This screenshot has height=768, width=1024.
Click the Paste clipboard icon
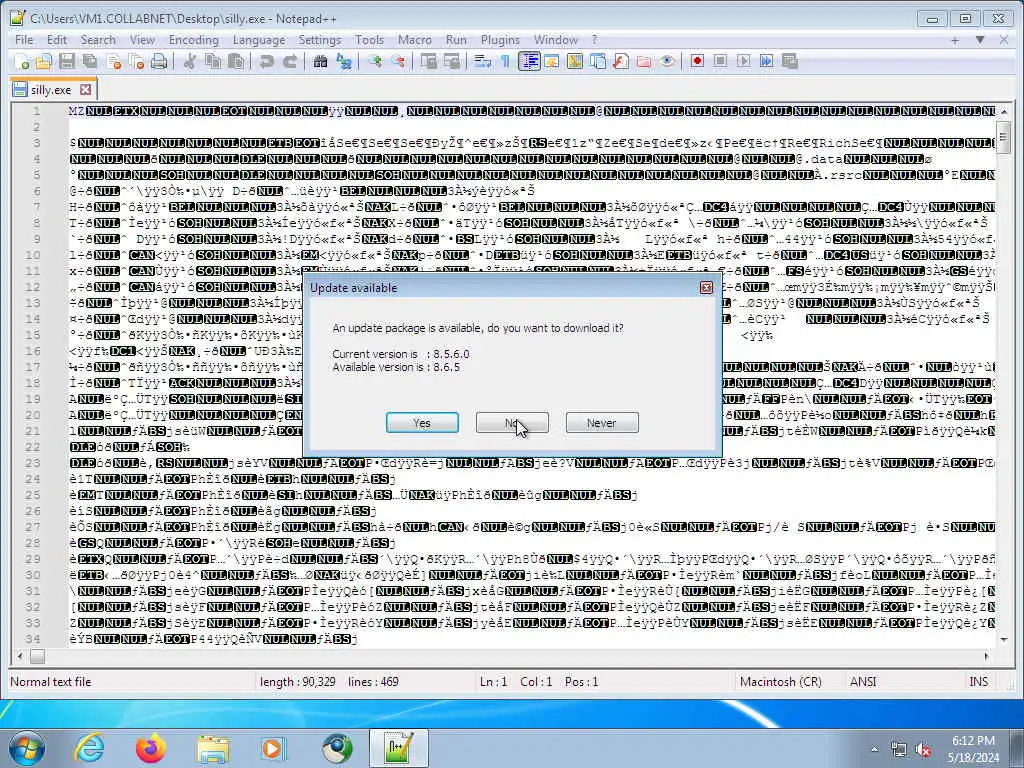tap(236, 61)
